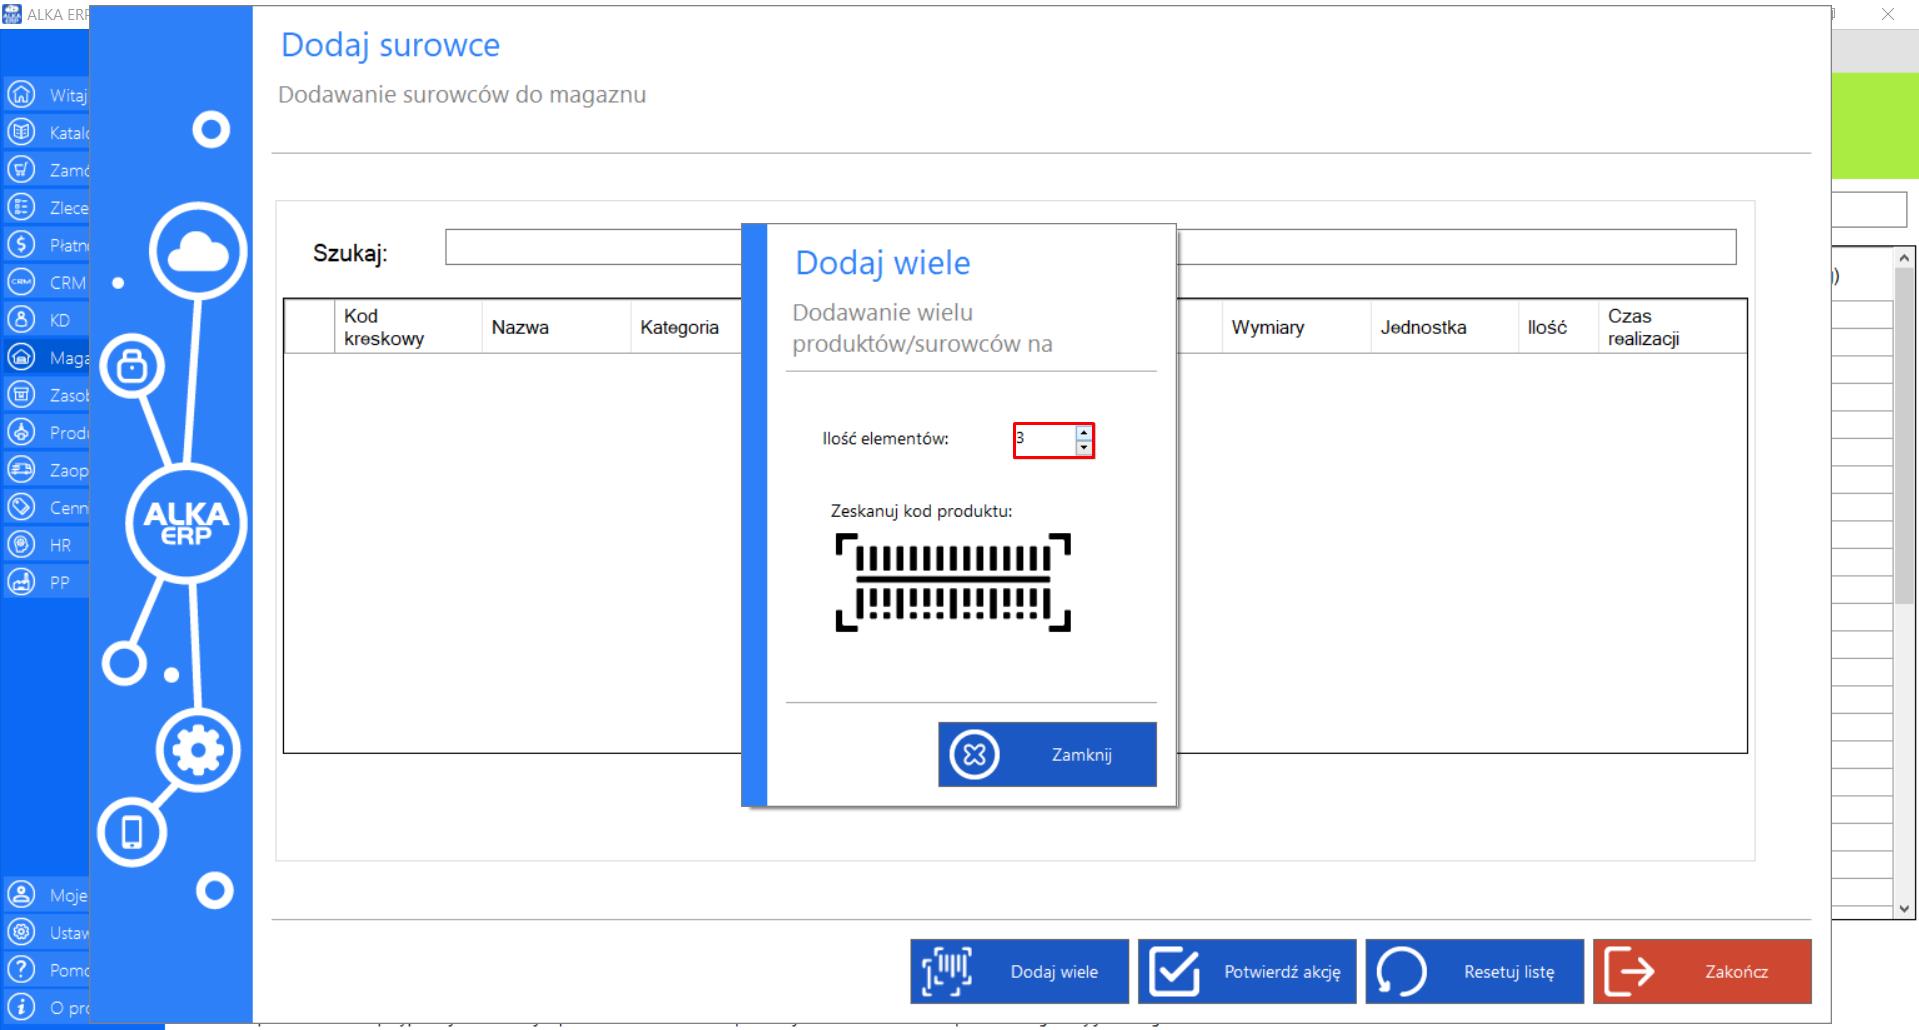
Task: Select the Zasoby icon in sidebar
Action: pyautogui.click(x=21, y=394)
